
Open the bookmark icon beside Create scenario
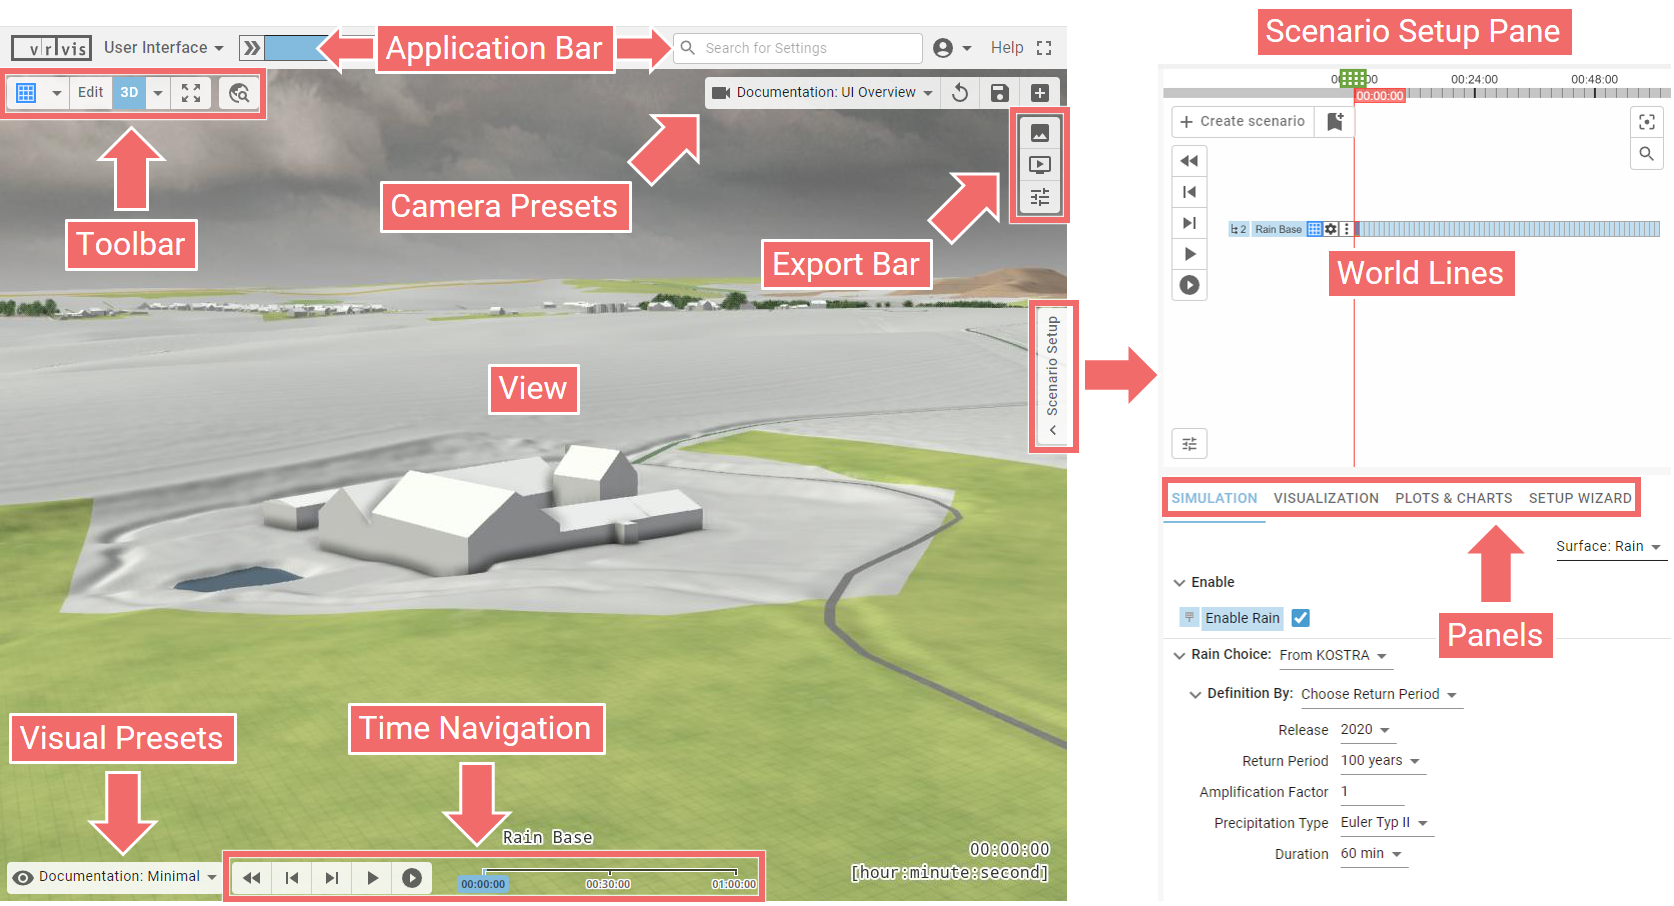[x=1334, y=121]
